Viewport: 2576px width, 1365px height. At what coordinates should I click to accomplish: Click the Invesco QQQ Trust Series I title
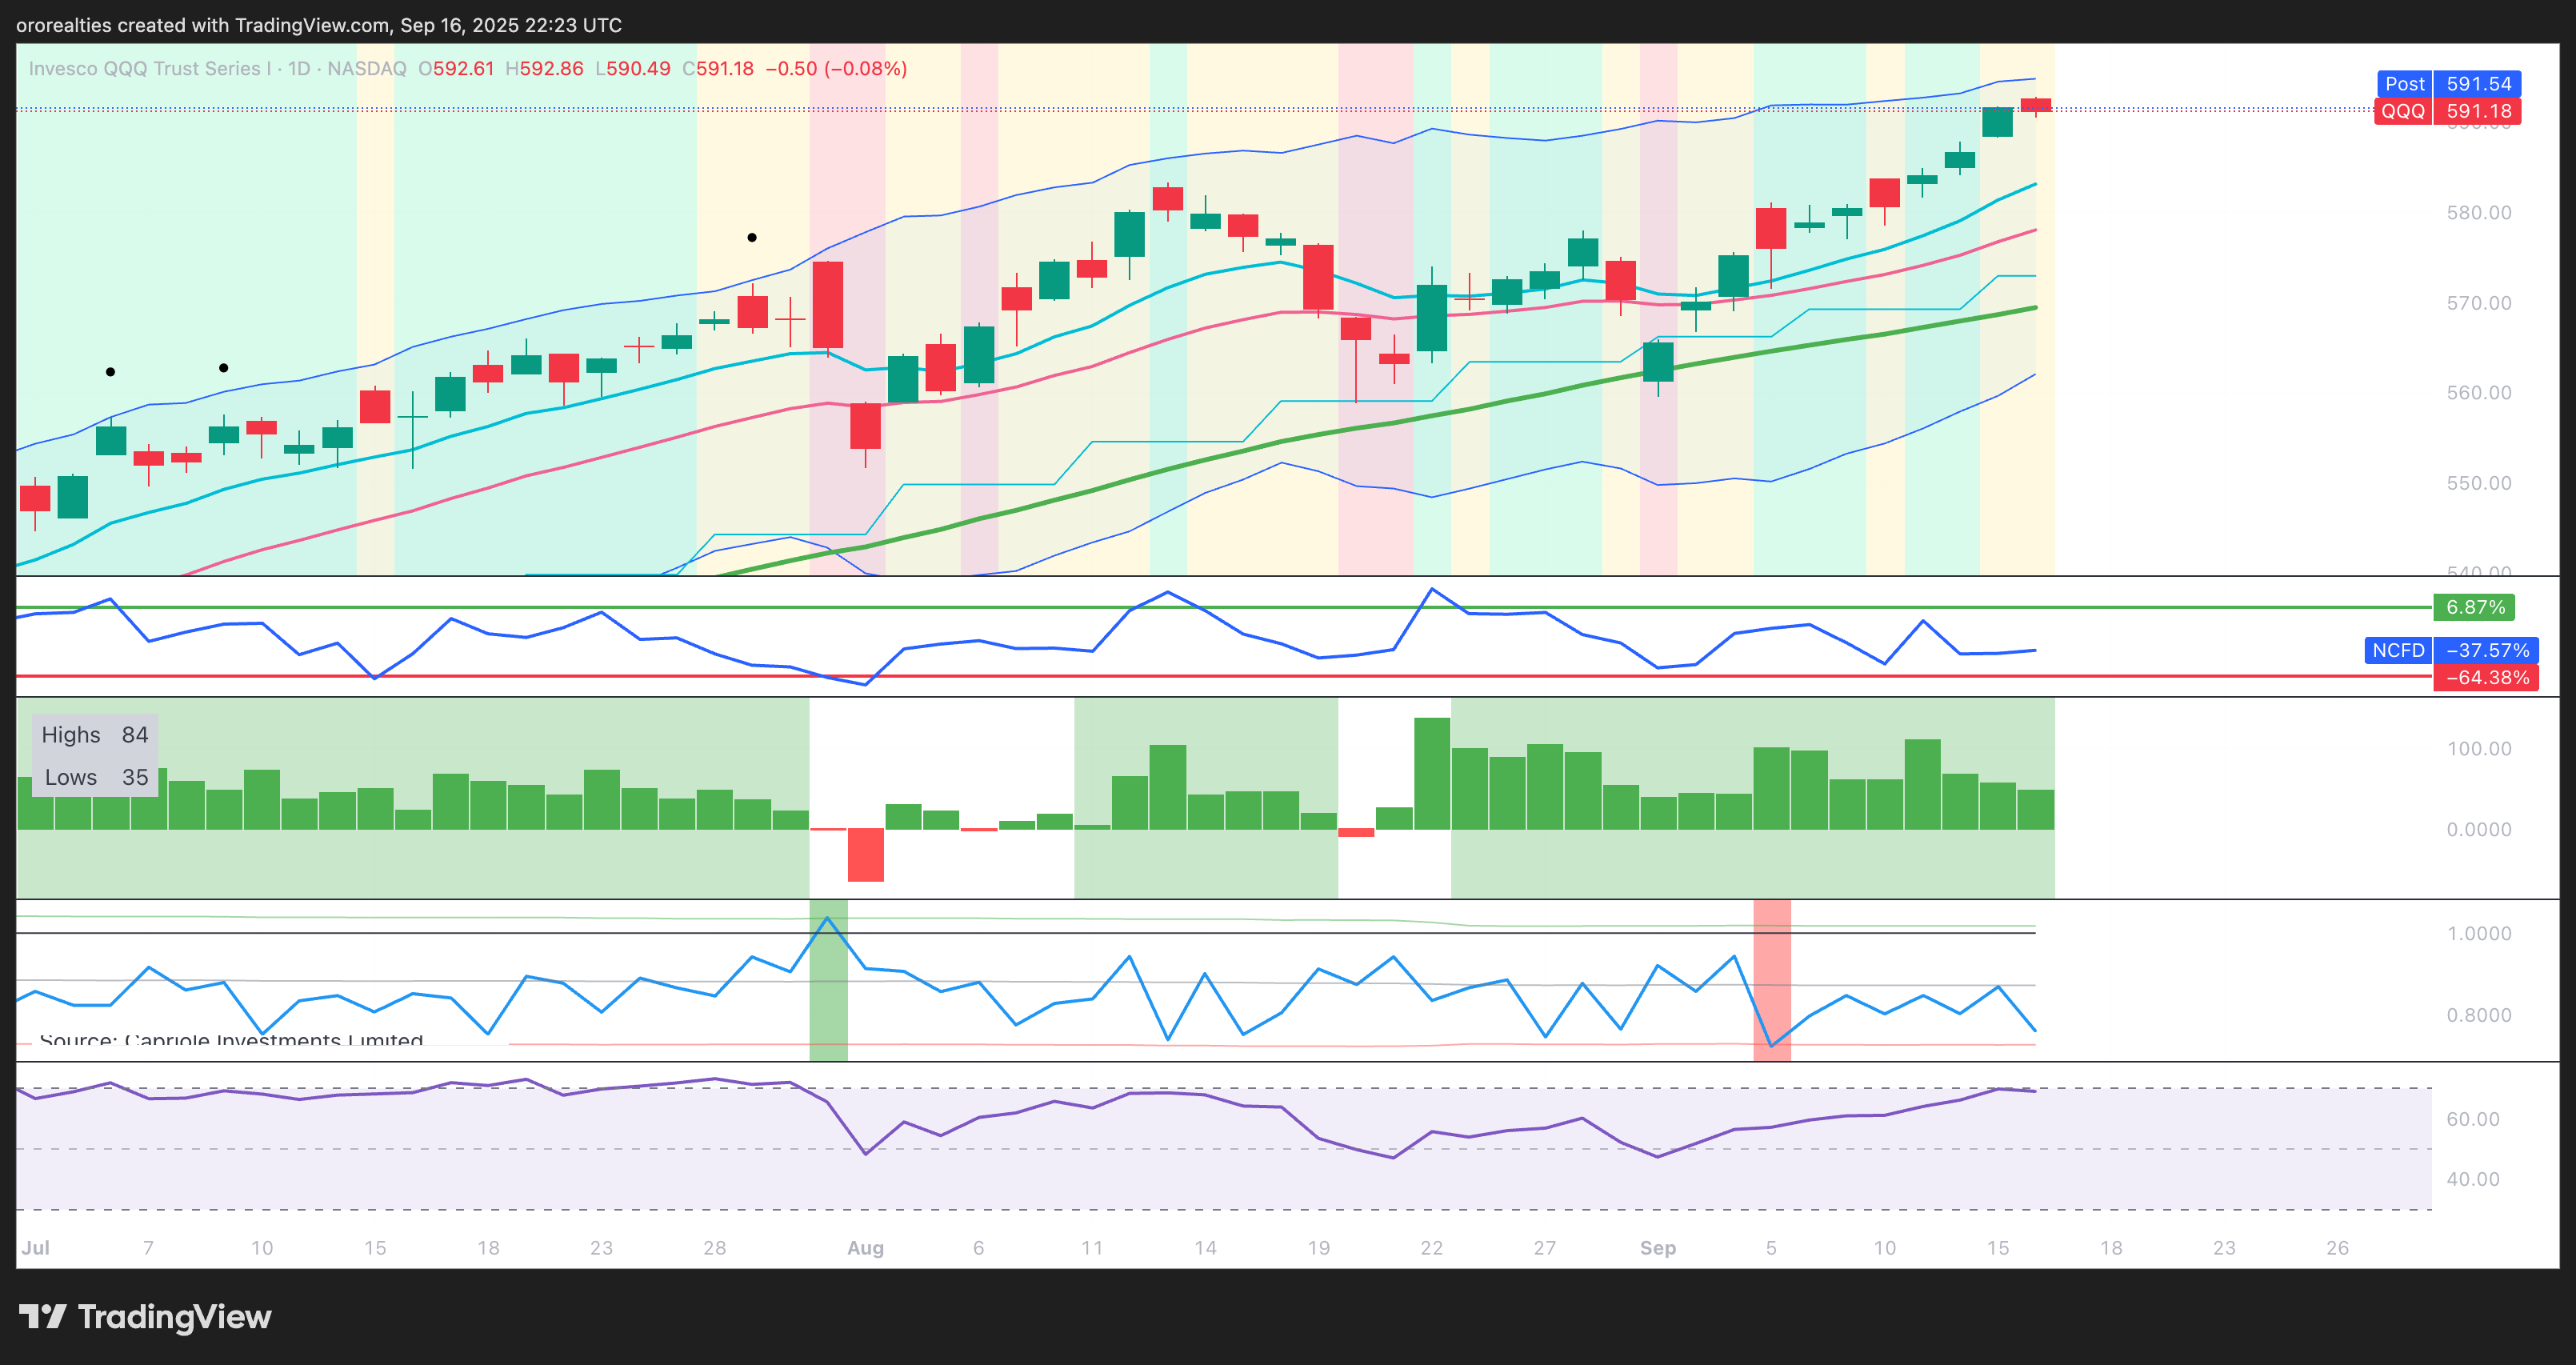coord(150,68)
